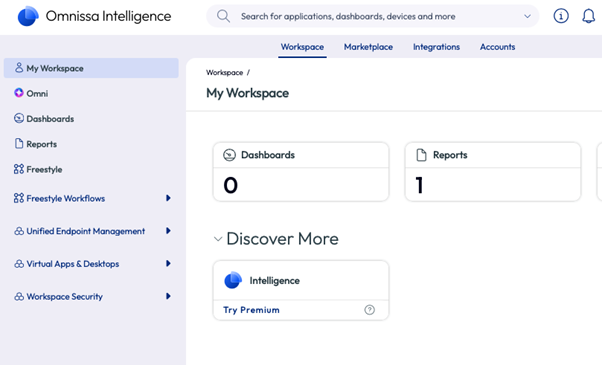Screen dimensions: 602x365
Task: Click the Reports sidebar document icon
Action: point(19,144)
